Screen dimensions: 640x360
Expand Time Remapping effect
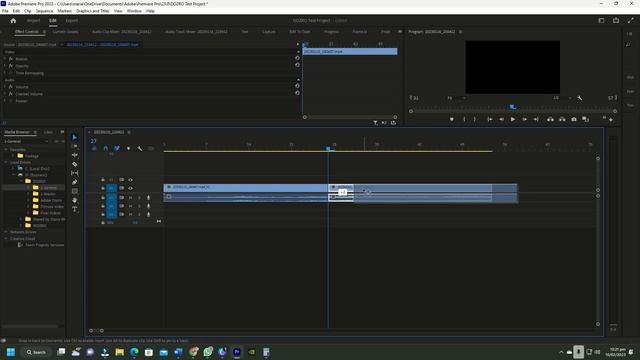pos(5,73)
